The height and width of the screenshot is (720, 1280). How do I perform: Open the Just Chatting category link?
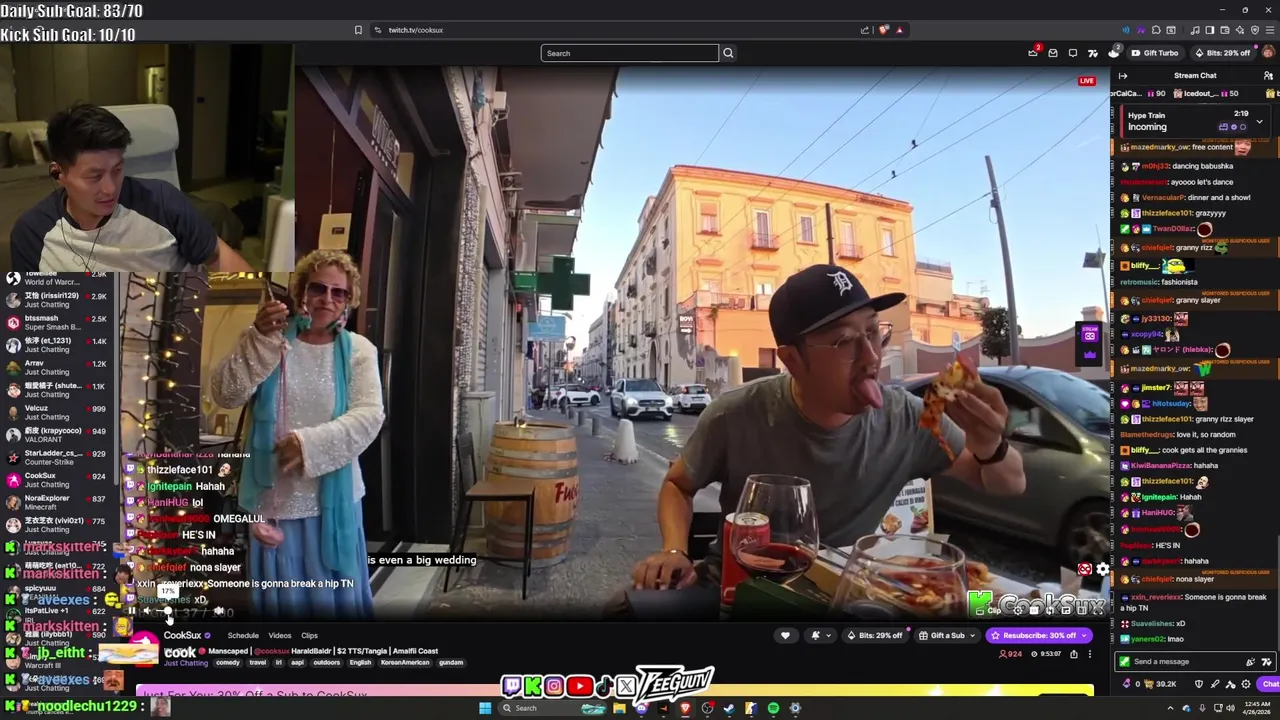(x=186, y=663)
